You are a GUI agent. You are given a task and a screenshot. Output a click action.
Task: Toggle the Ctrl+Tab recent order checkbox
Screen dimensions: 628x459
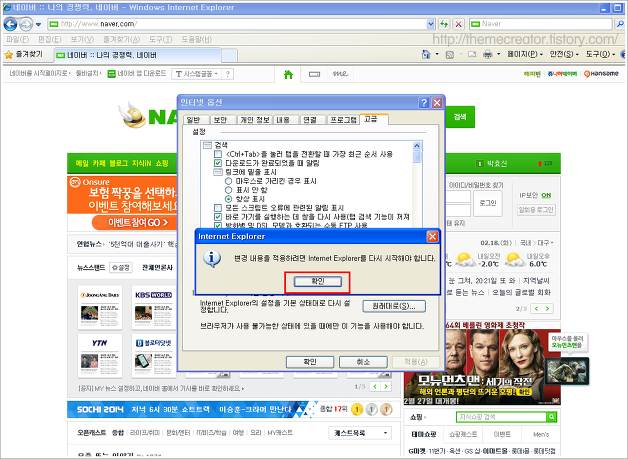point(218,154)
